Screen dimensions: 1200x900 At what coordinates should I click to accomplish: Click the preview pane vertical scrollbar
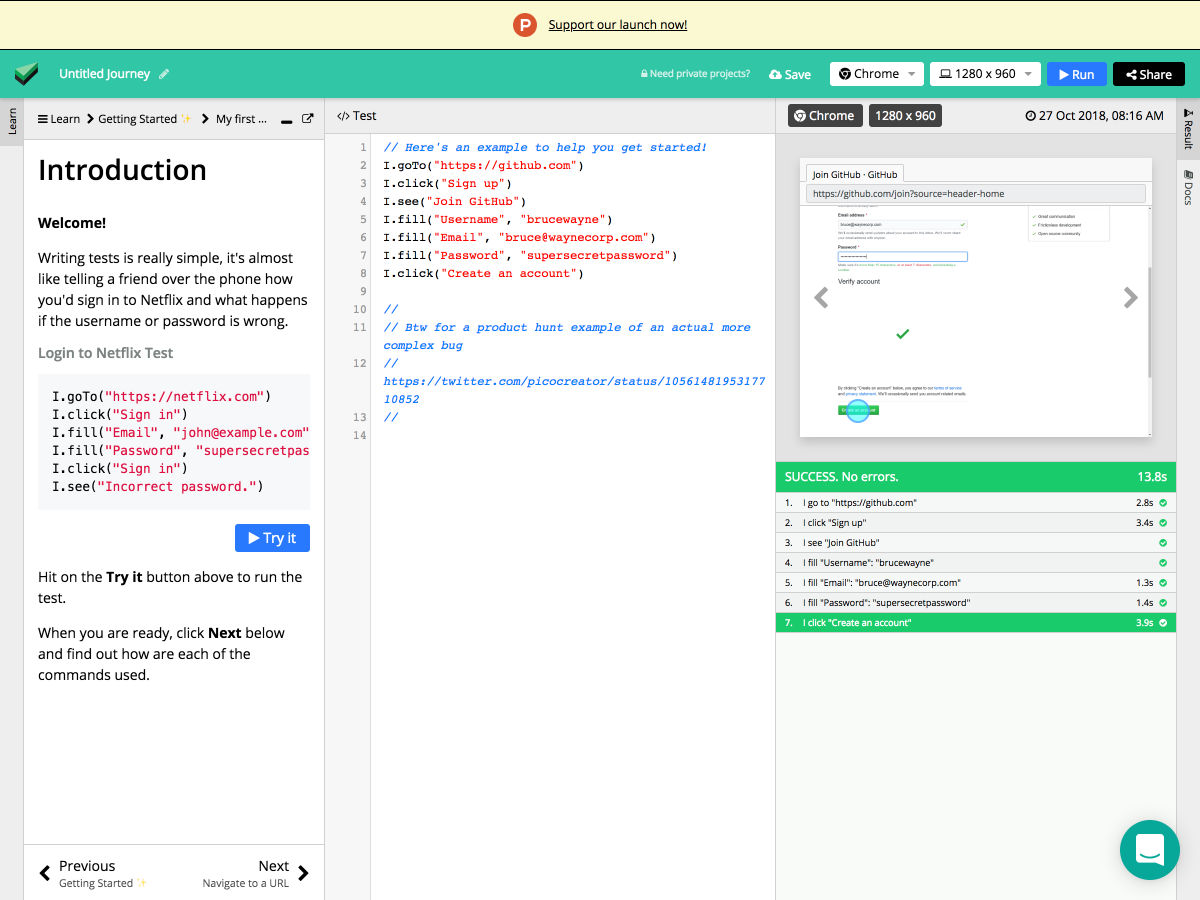pos(1148,322)
